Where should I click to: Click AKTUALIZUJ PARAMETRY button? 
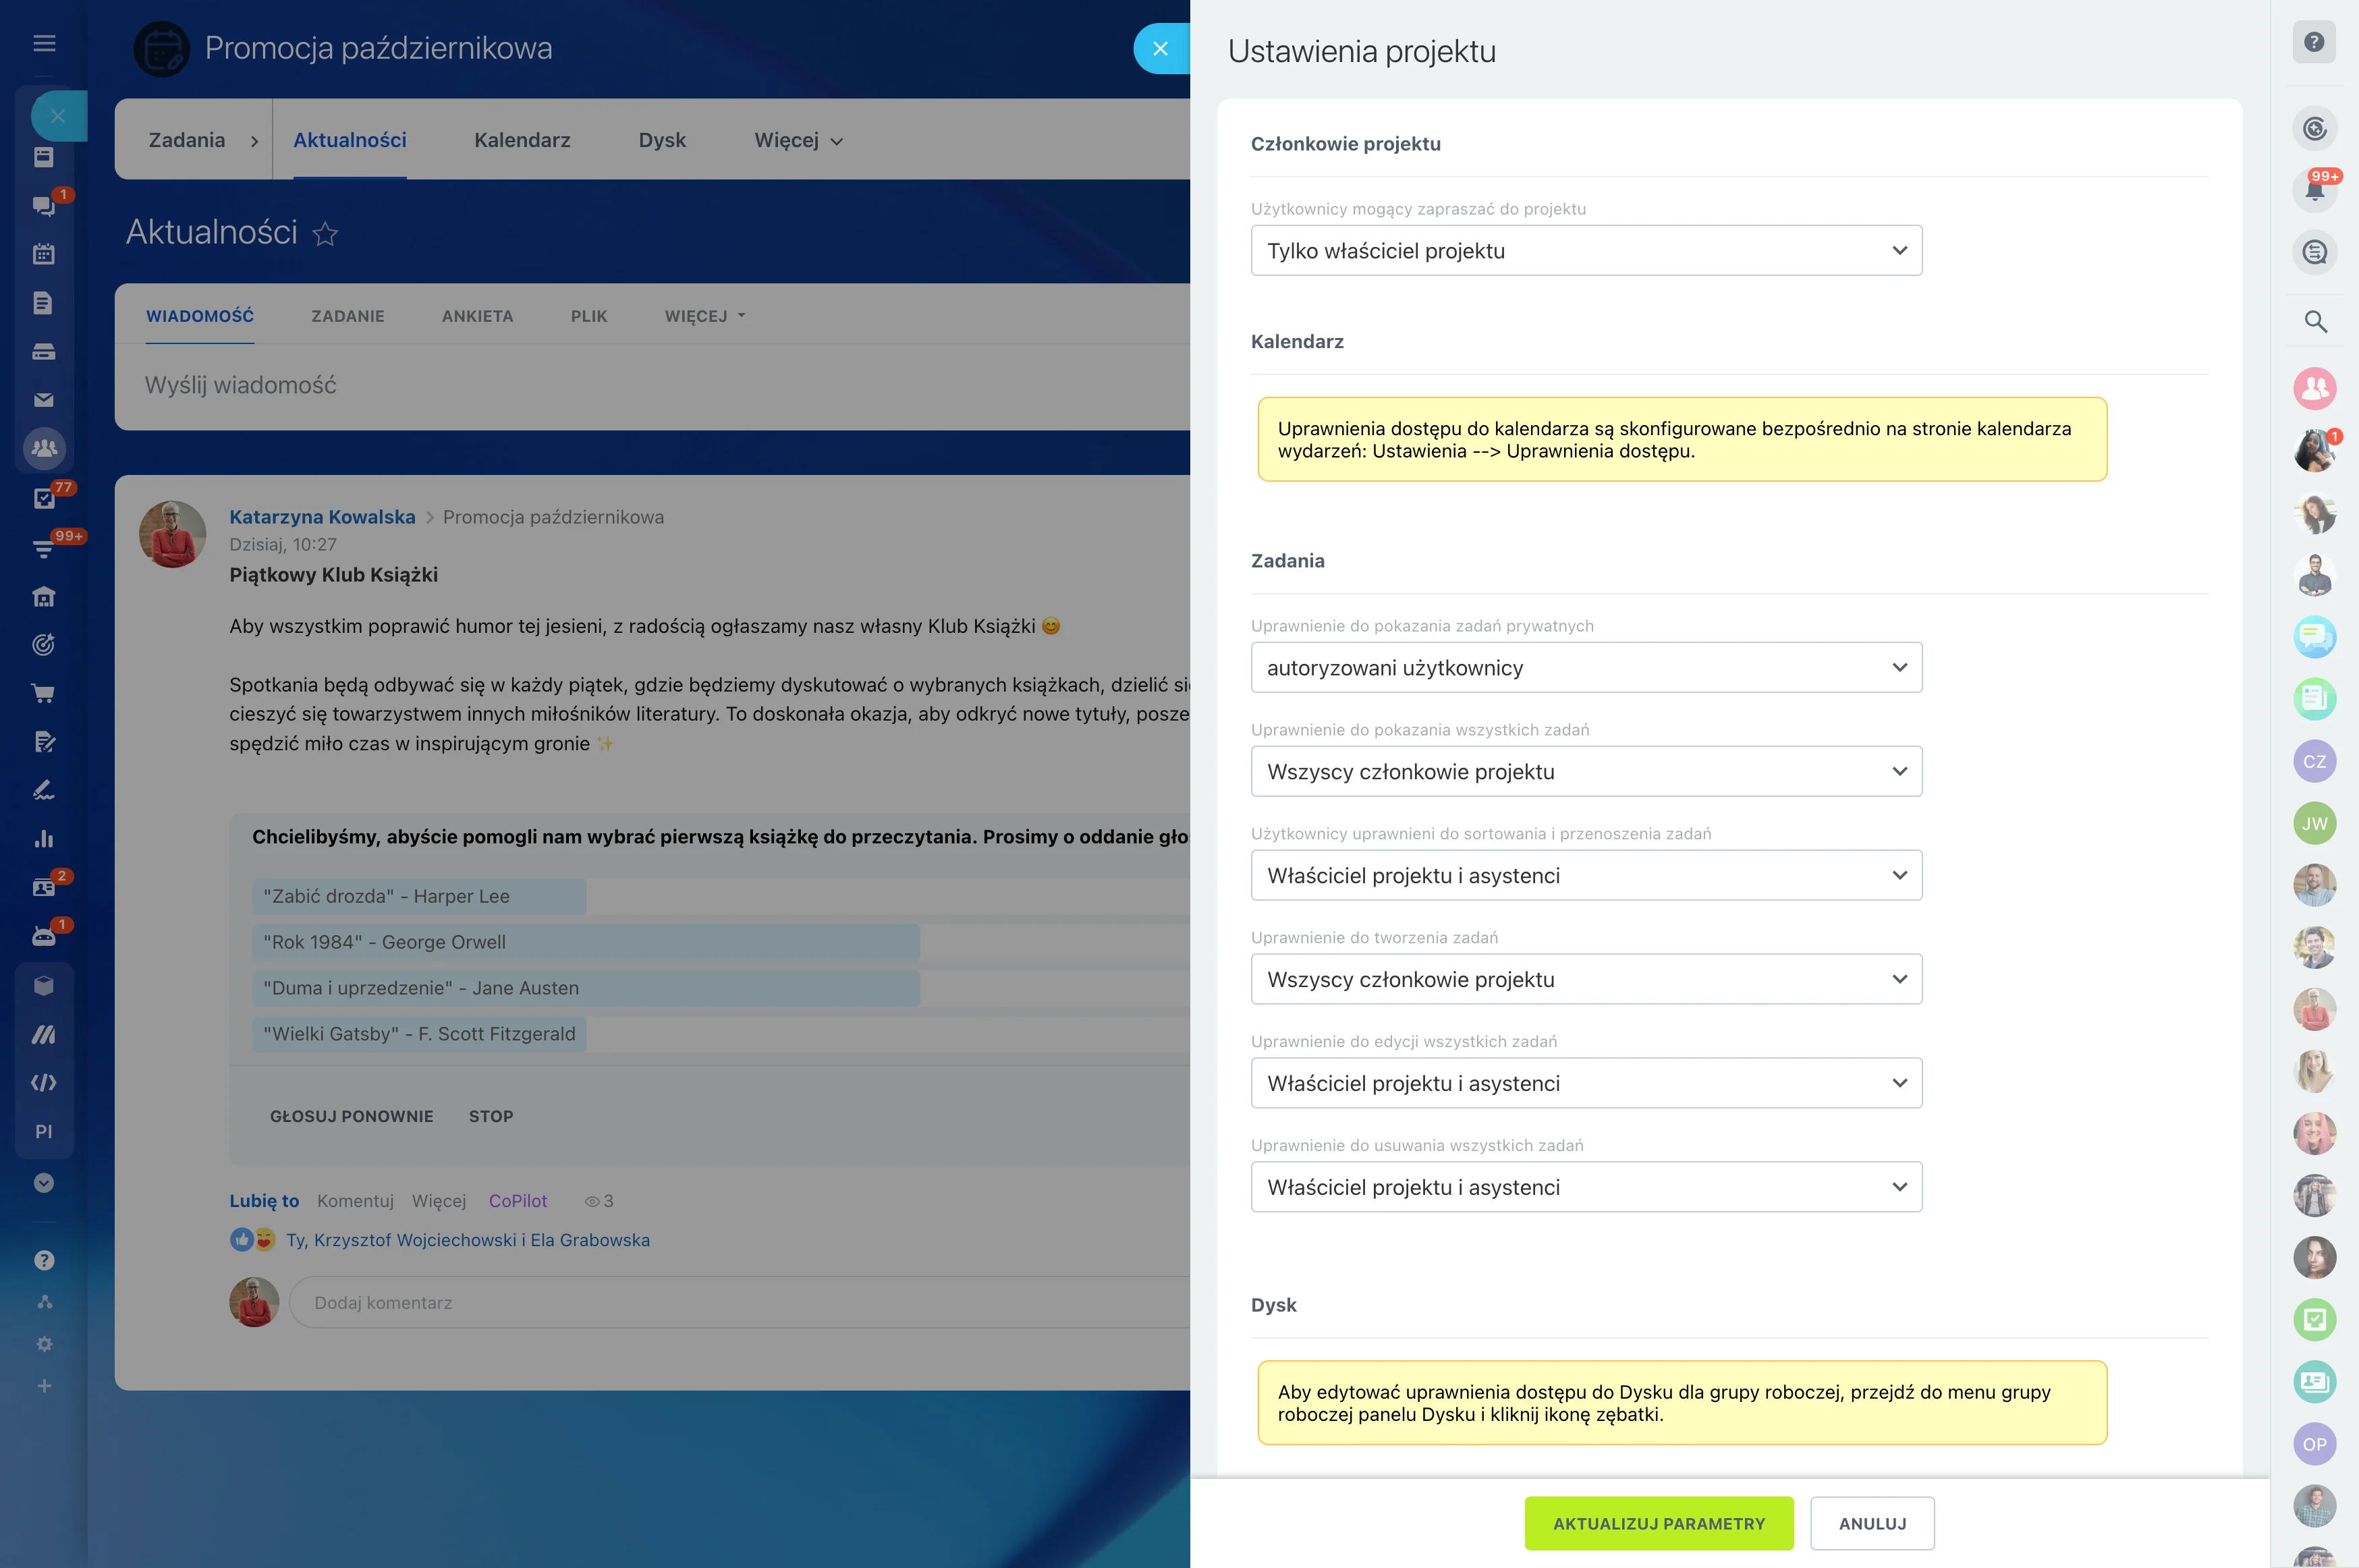click(1658, 1523)
